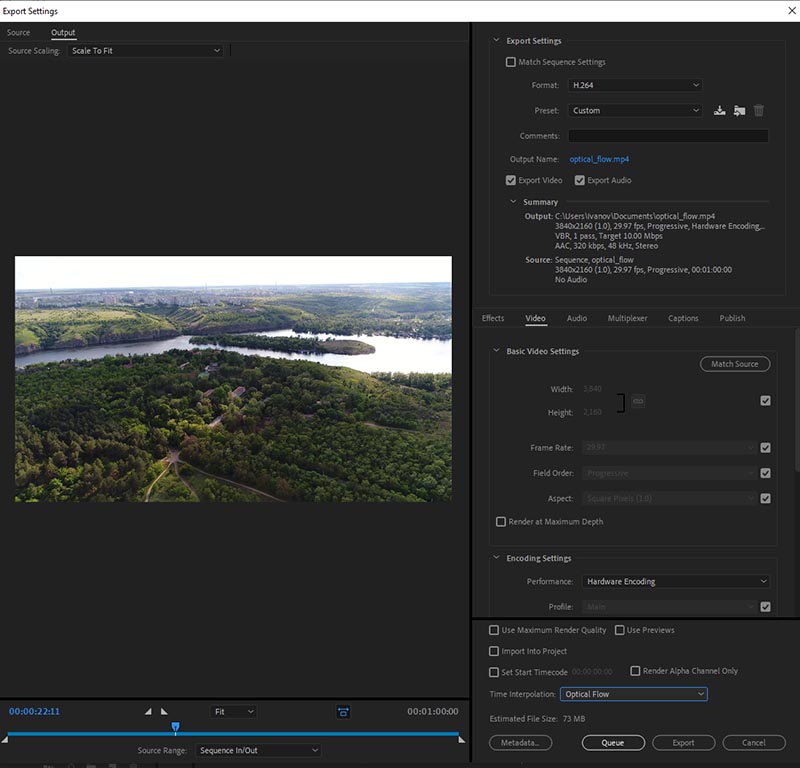Uncheck Export Audio
Image resolution: width=800 pixels, height=768 pixels.
coord(580,180)
